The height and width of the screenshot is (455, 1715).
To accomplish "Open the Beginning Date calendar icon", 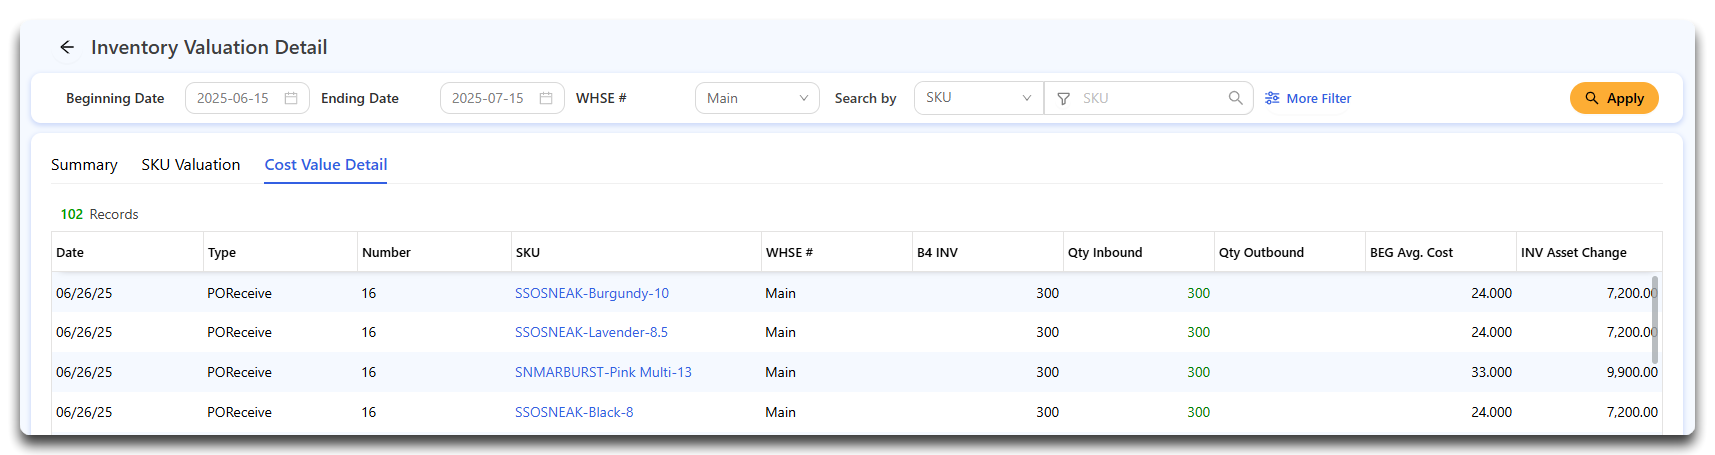I will (x=291, y=98).
